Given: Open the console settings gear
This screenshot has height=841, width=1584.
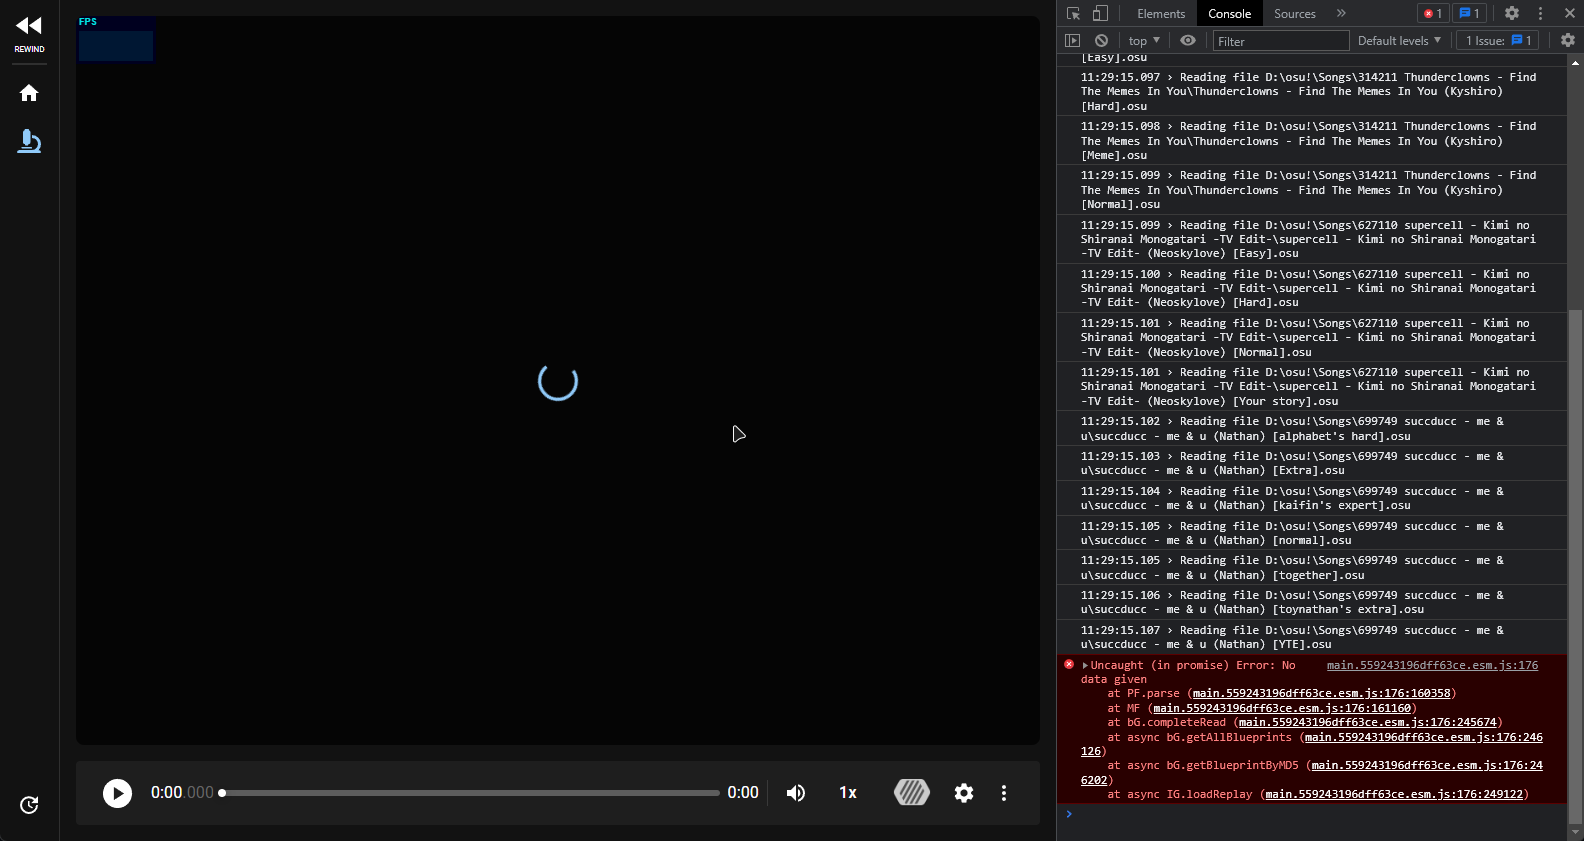Looking at the screenshot, I should pyautogui.click(x=1567, y=41).
